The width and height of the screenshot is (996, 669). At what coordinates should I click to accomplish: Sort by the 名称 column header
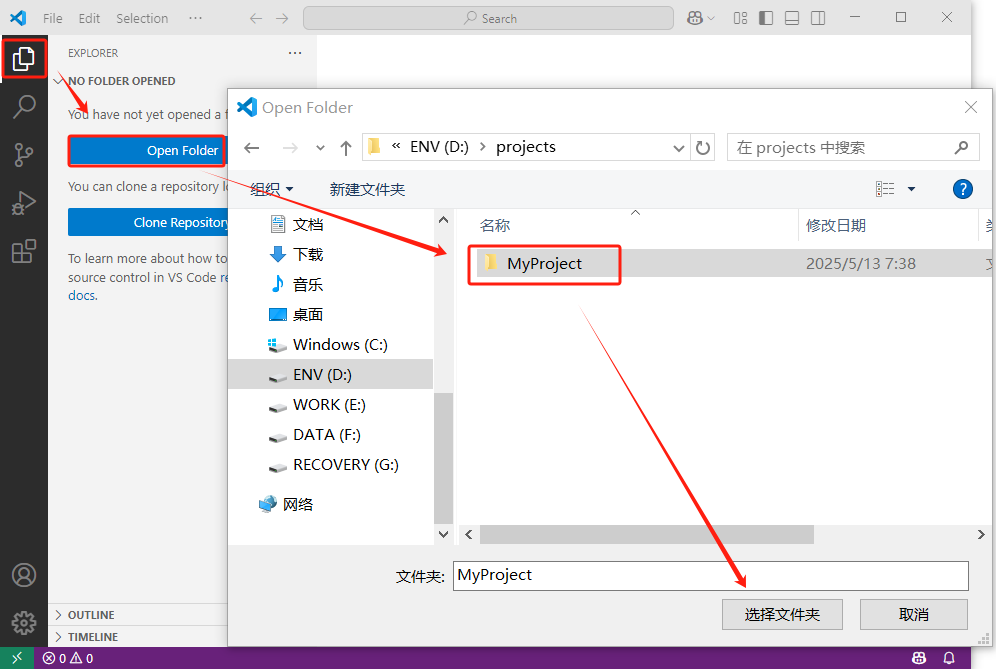(495, 226)
